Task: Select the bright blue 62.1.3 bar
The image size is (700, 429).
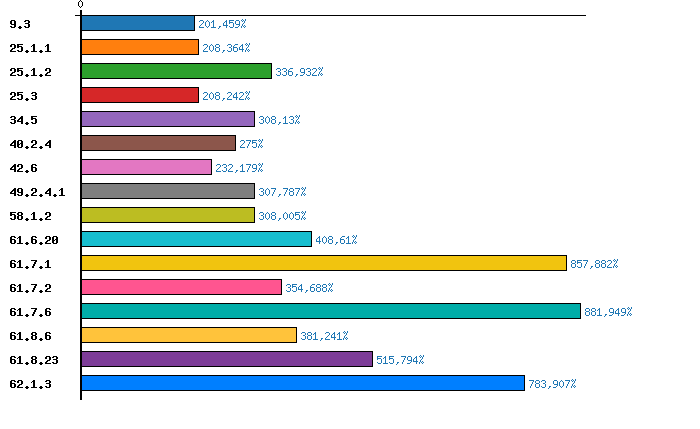Action: [x=302, y=383]
